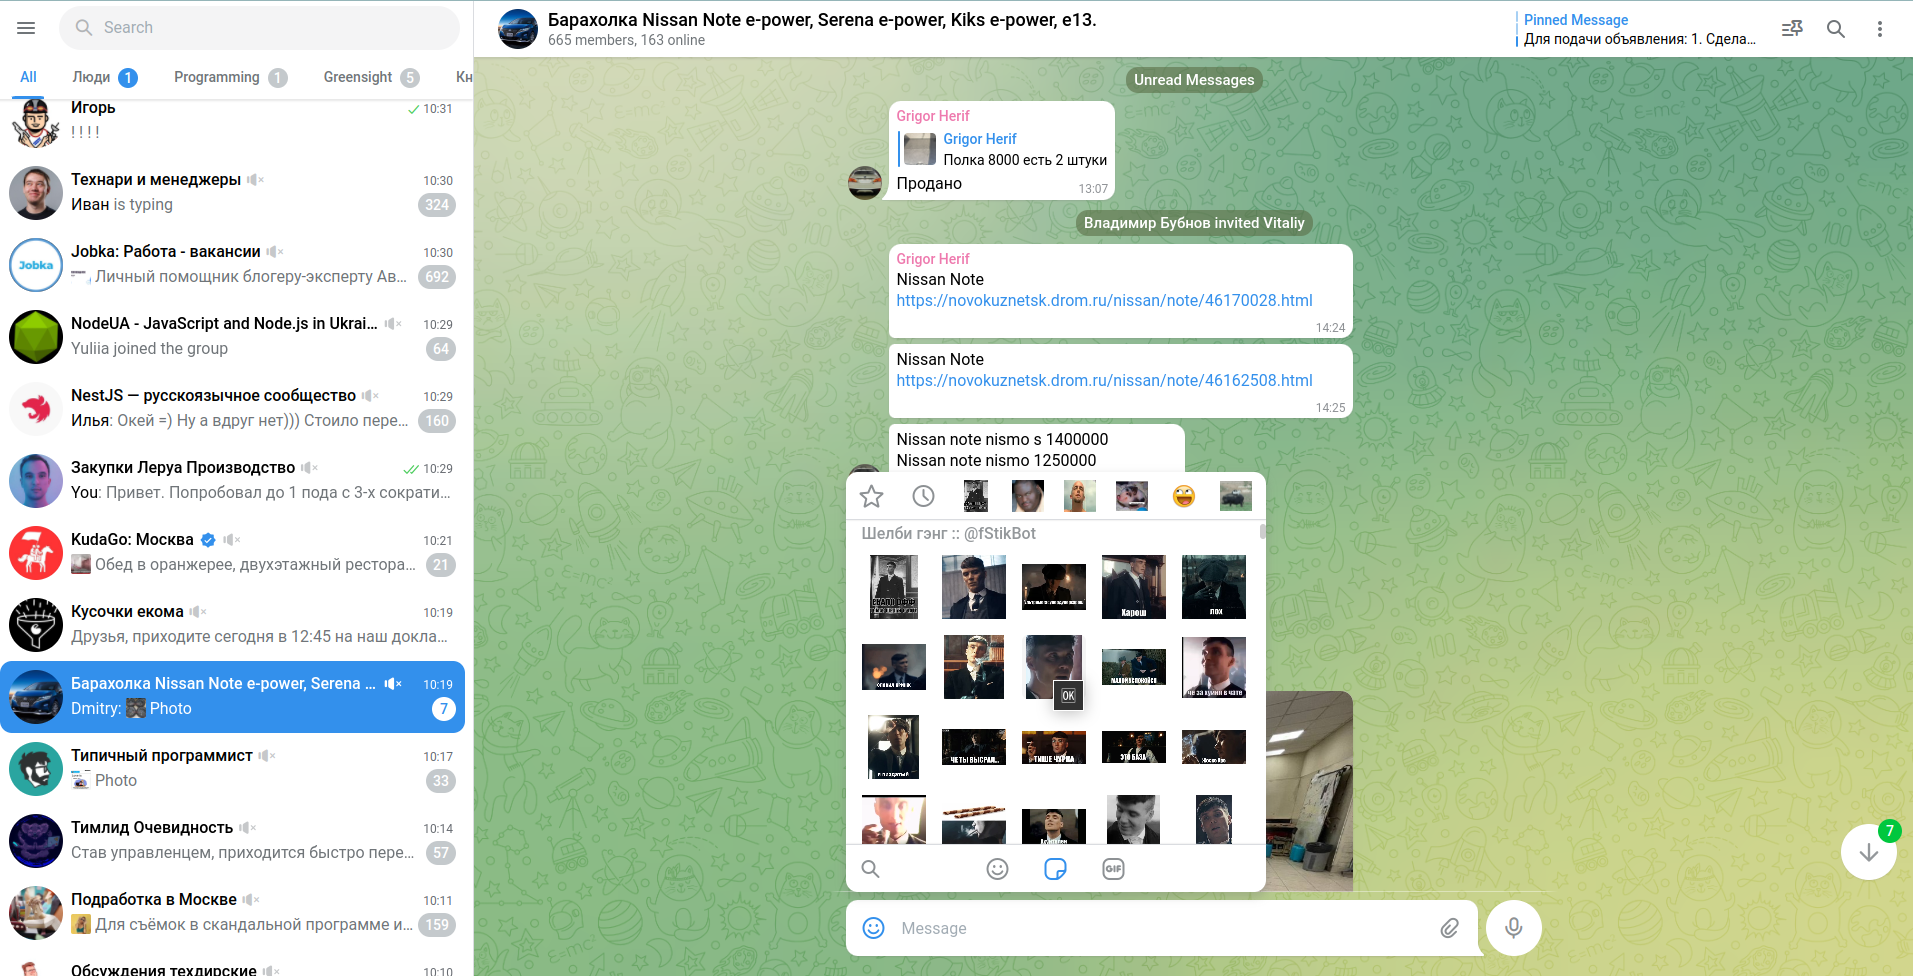Show the pinned messages list icon
This screenshot has width=1913, height=976.
point(1792,29)
